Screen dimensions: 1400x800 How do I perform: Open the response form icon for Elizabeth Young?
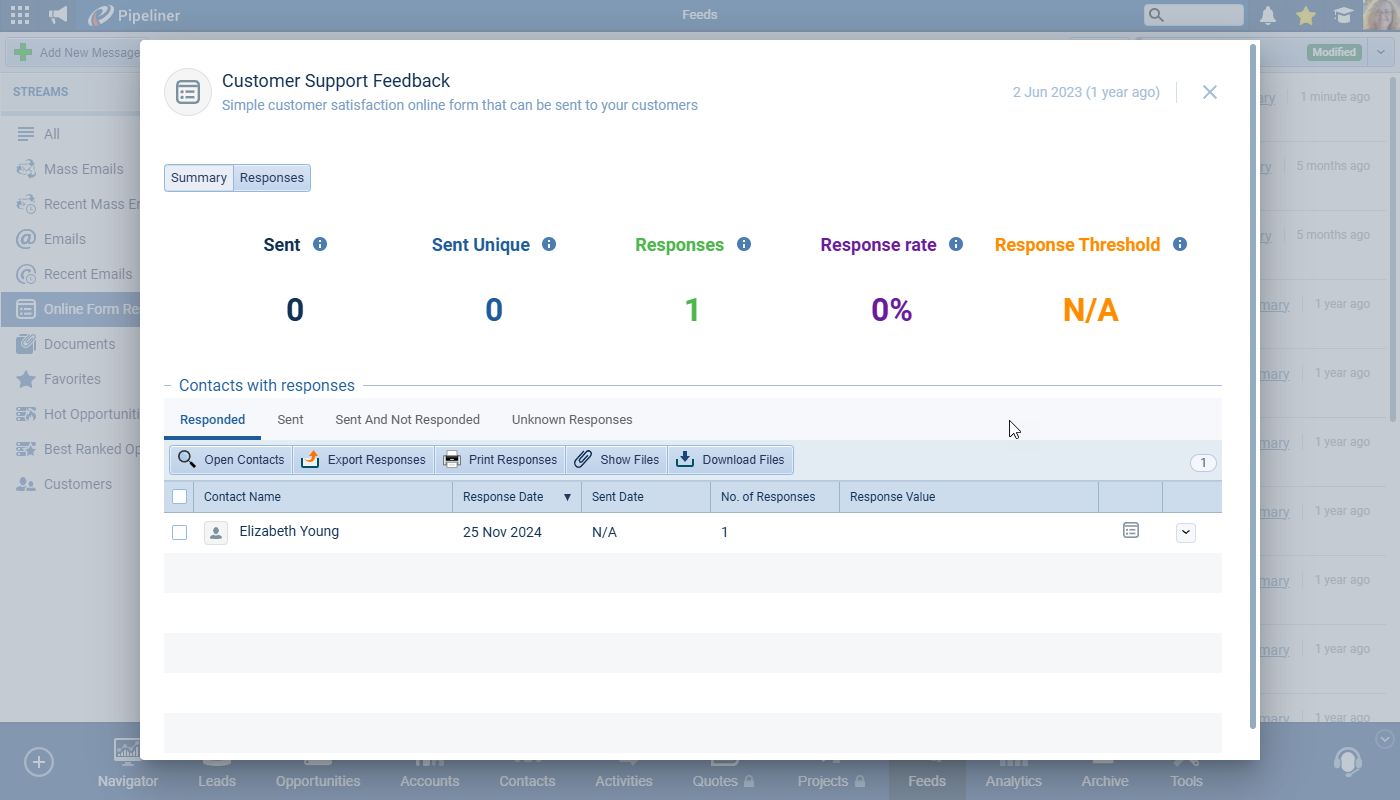1131,531
